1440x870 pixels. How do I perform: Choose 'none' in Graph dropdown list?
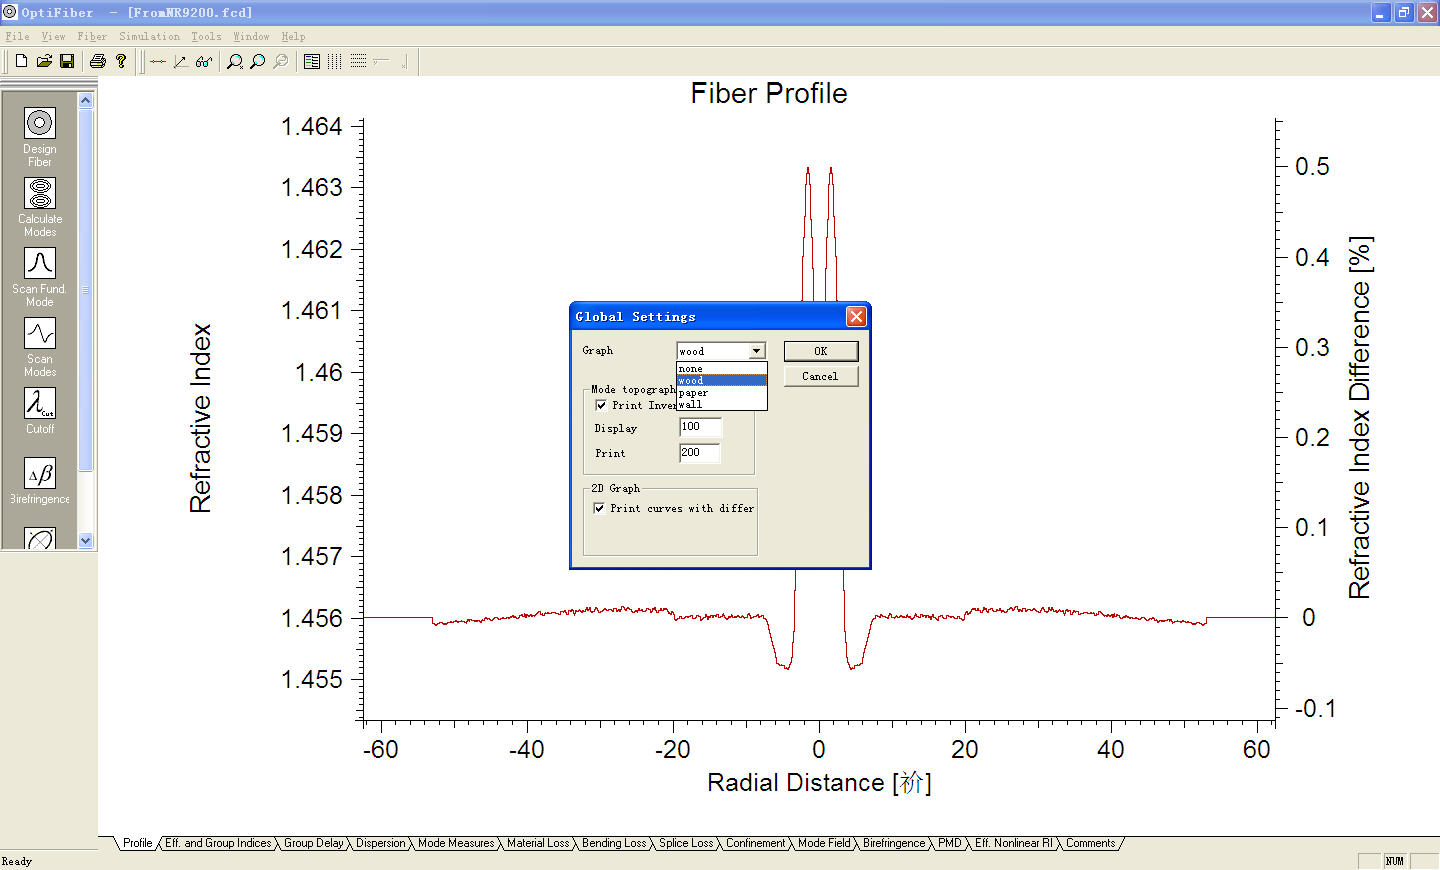(721, 368)
